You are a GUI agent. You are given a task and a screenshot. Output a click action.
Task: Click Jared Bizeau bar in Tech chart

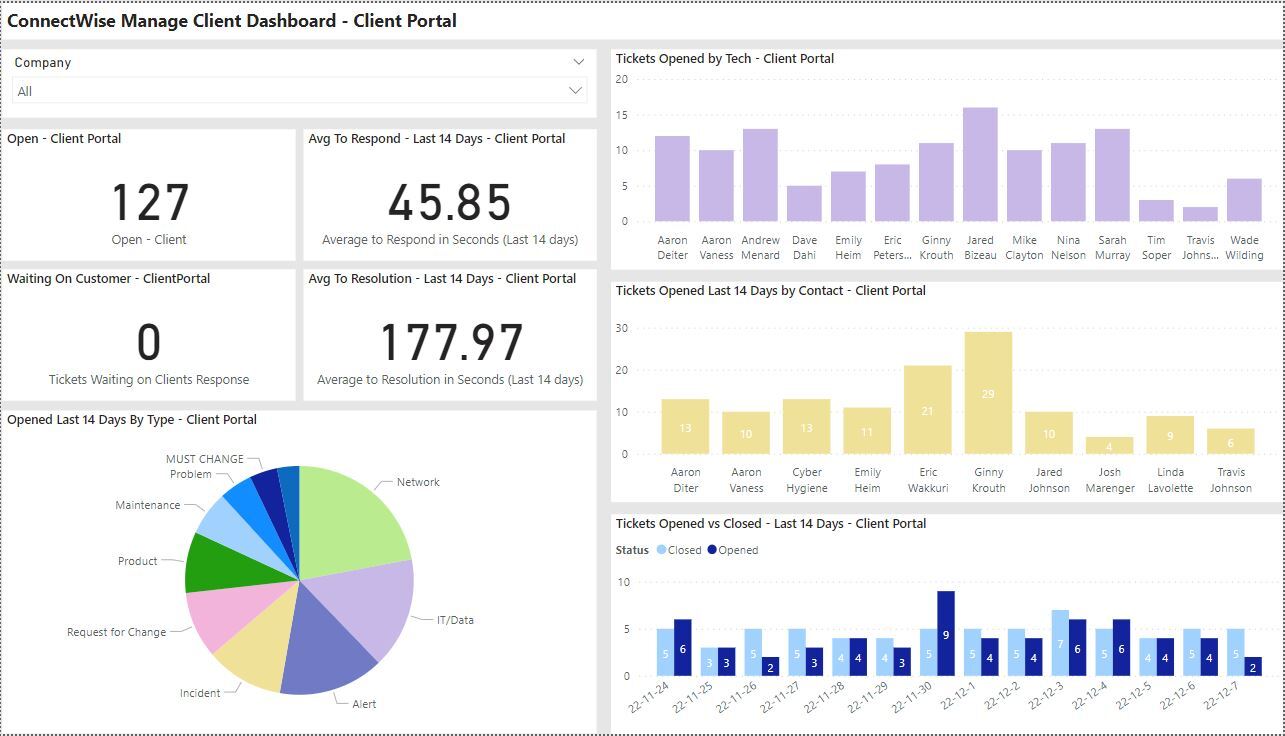(x=980, y=164)
